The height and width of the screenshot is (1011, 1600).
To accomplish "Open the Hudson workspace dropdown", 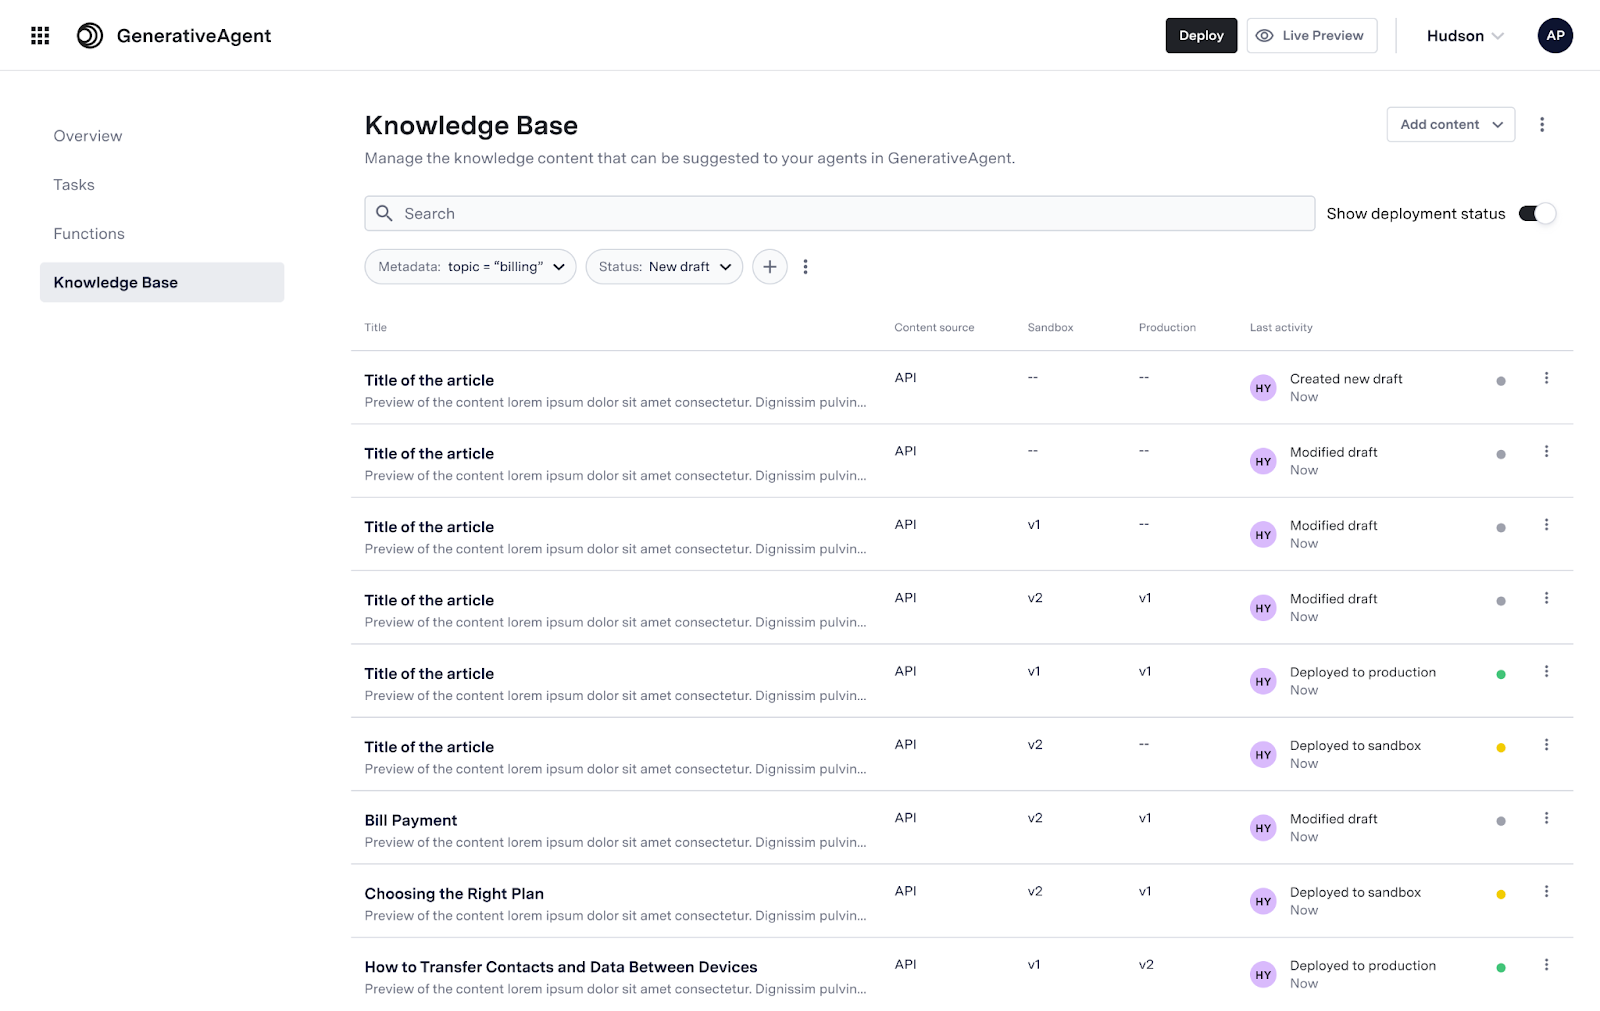I will (1464, 36).
